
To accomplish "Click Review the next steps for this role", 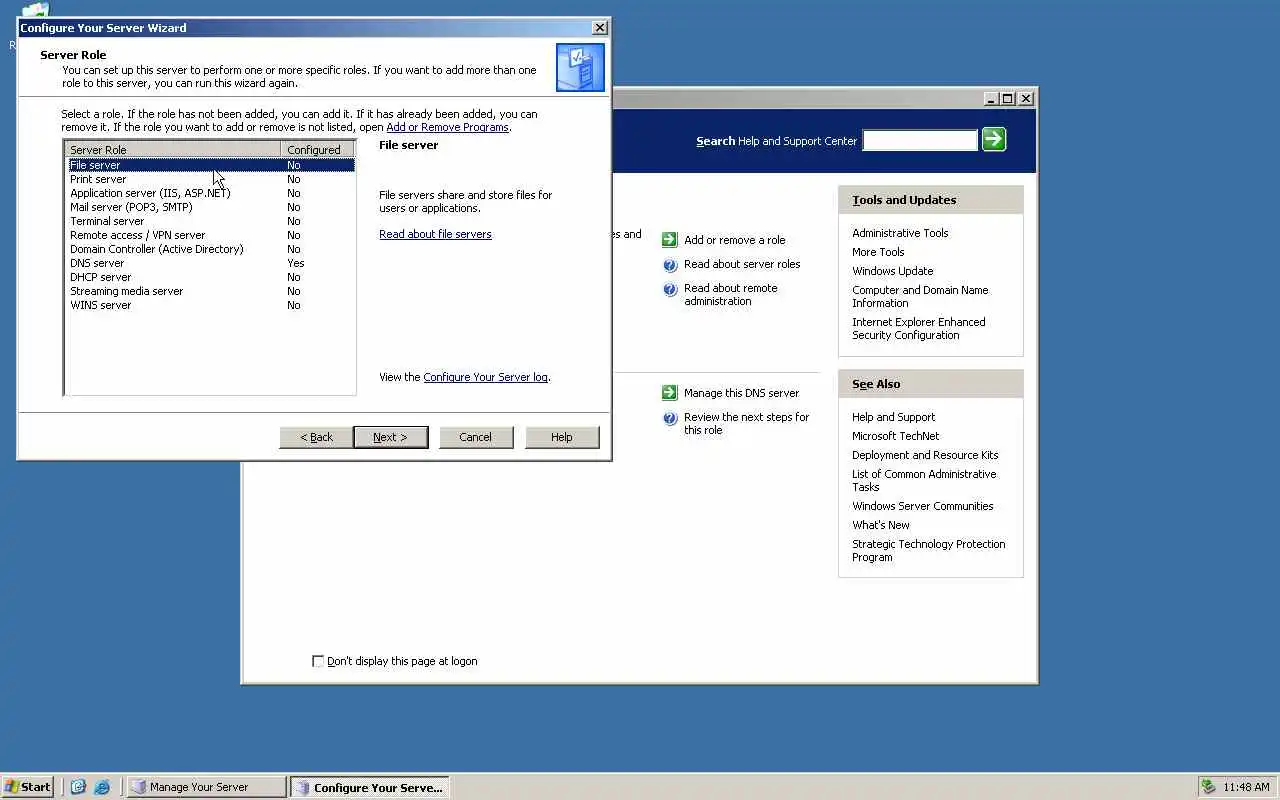I will pyautogui.click(x=746, y=423).
